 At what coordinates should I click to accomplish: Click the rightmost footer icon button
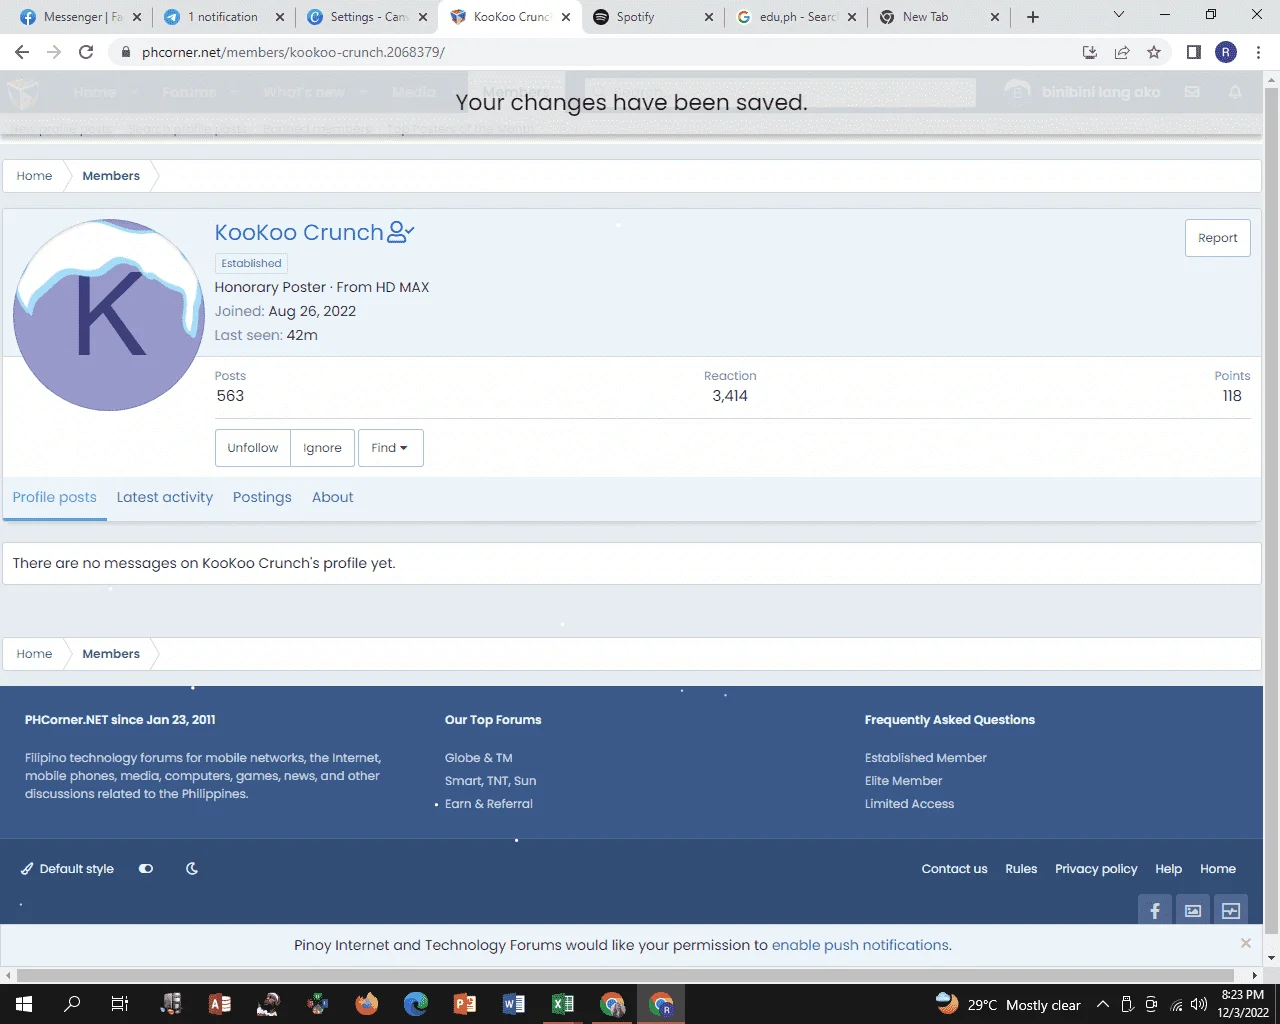(x=1231, y=910)
